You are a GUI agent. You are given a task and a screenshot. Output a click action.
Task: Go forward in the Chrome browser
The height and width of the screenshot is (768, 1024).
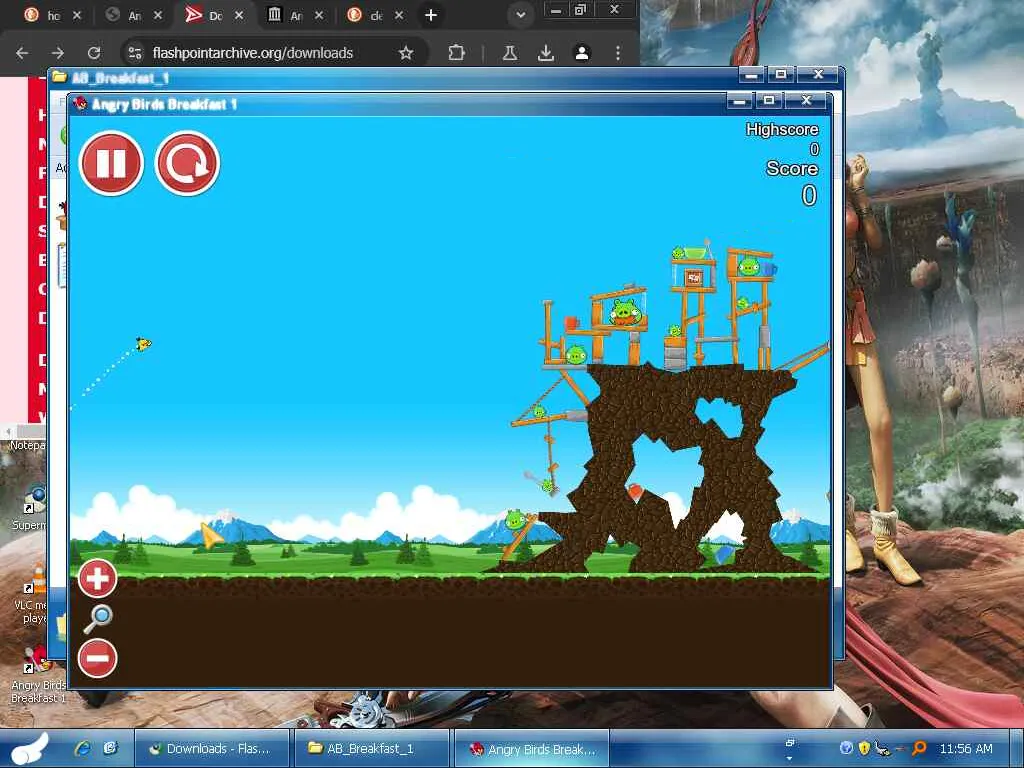click(58, 53)
